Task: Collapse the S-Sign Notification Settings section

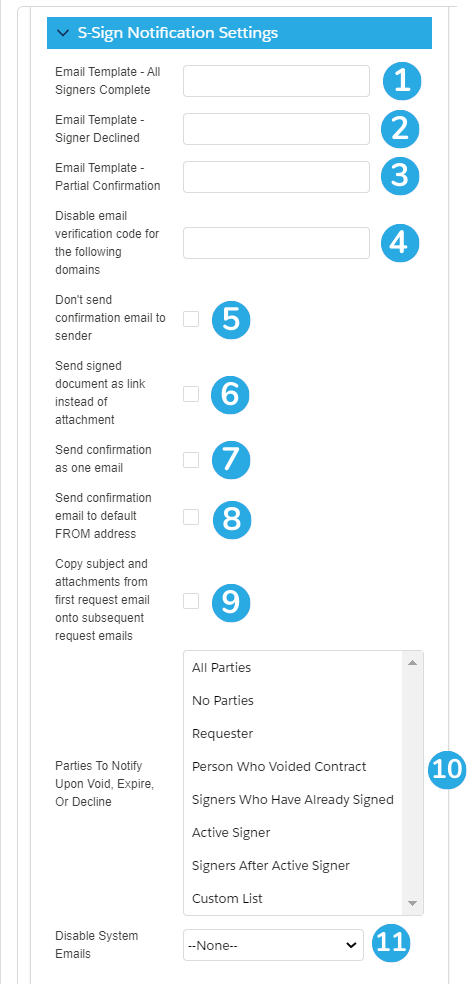Action: pyautogui.click(x=63, y=33)
